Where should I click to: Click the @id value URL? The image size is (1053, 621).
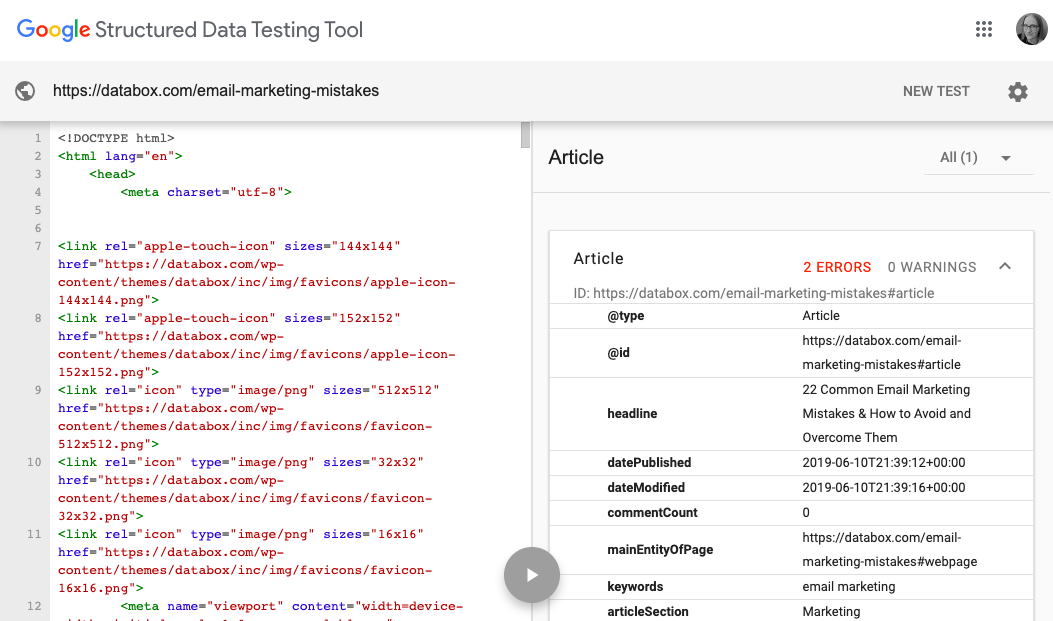tap(881, 353)
